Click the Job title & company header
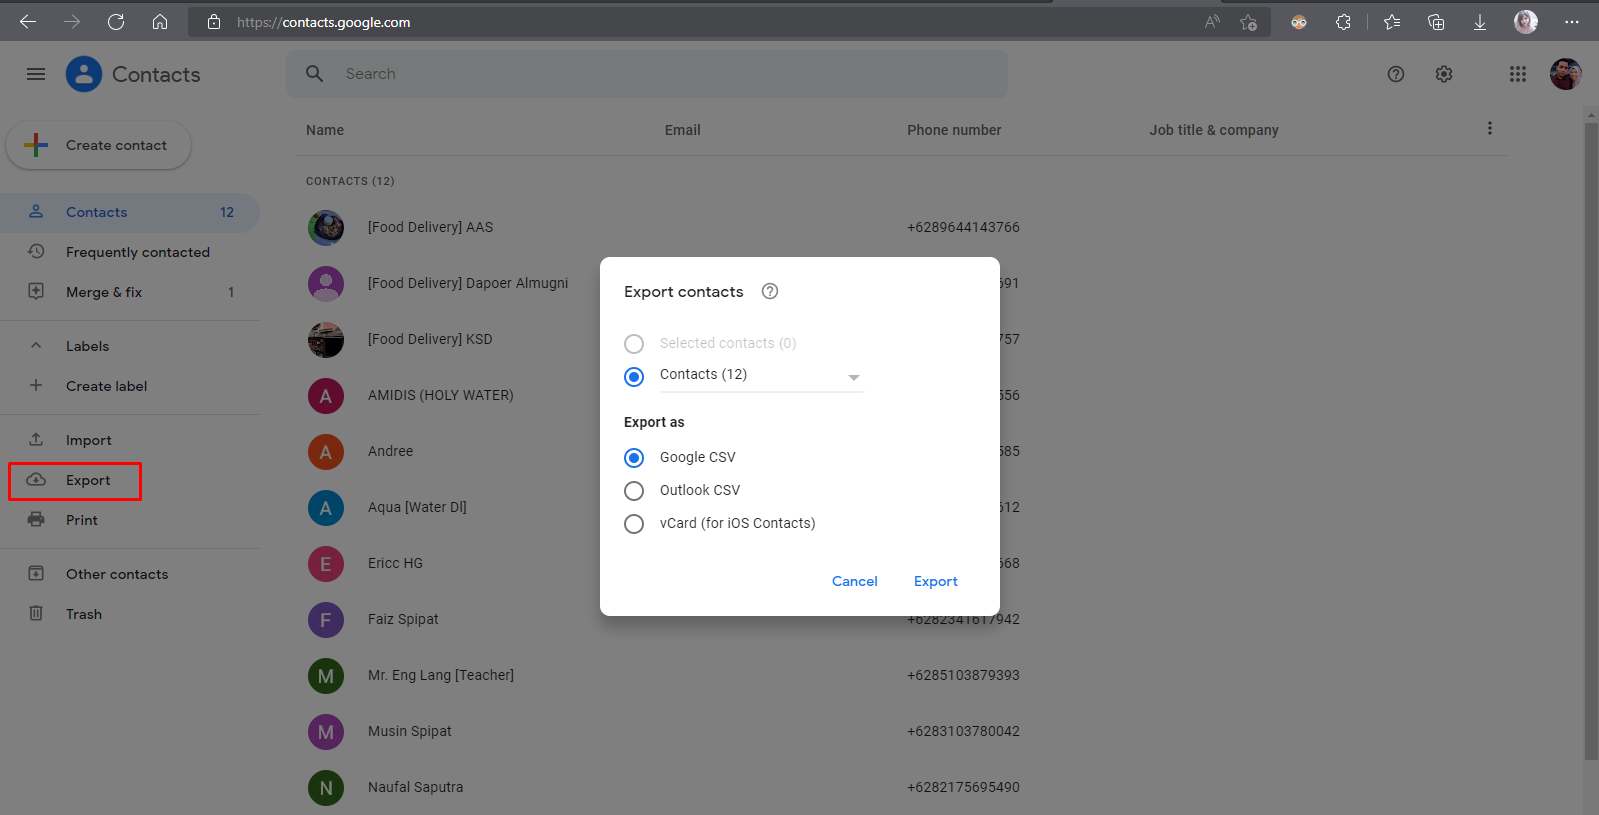 [x=1214, y=130]
